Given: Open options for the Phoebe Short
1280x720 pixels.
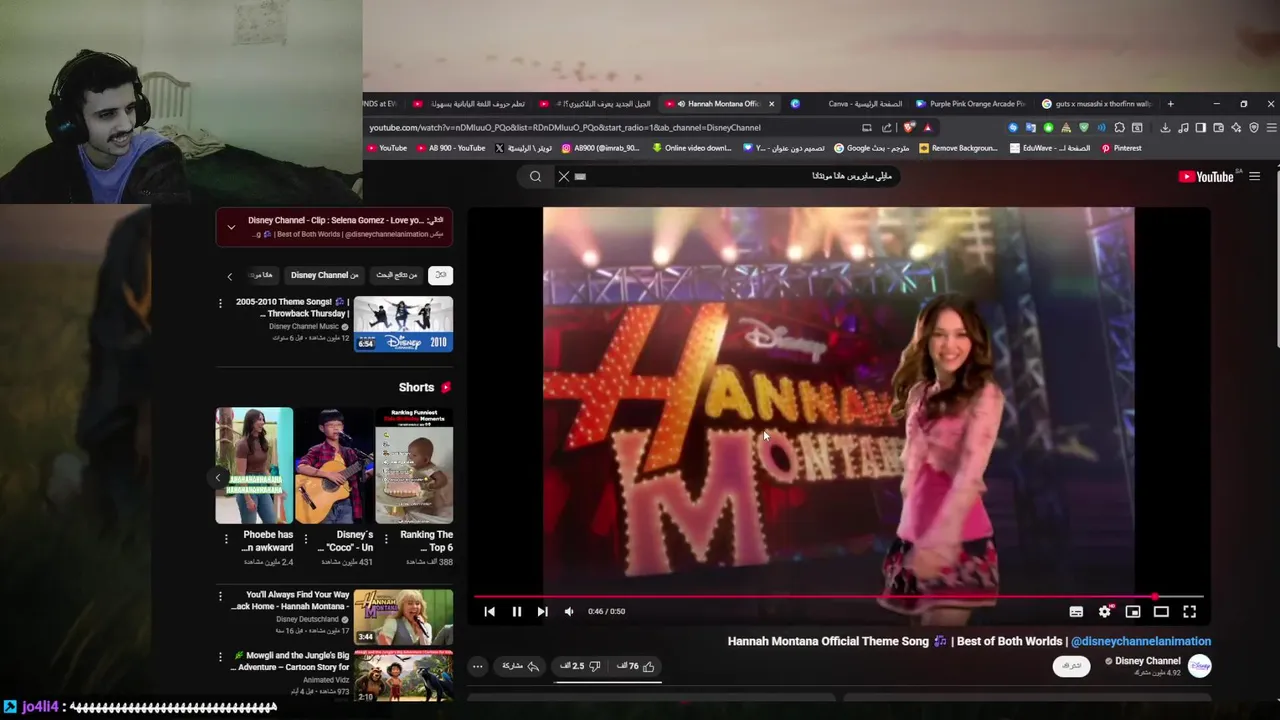Looking at the screenshot, I should tap(228, 540).
